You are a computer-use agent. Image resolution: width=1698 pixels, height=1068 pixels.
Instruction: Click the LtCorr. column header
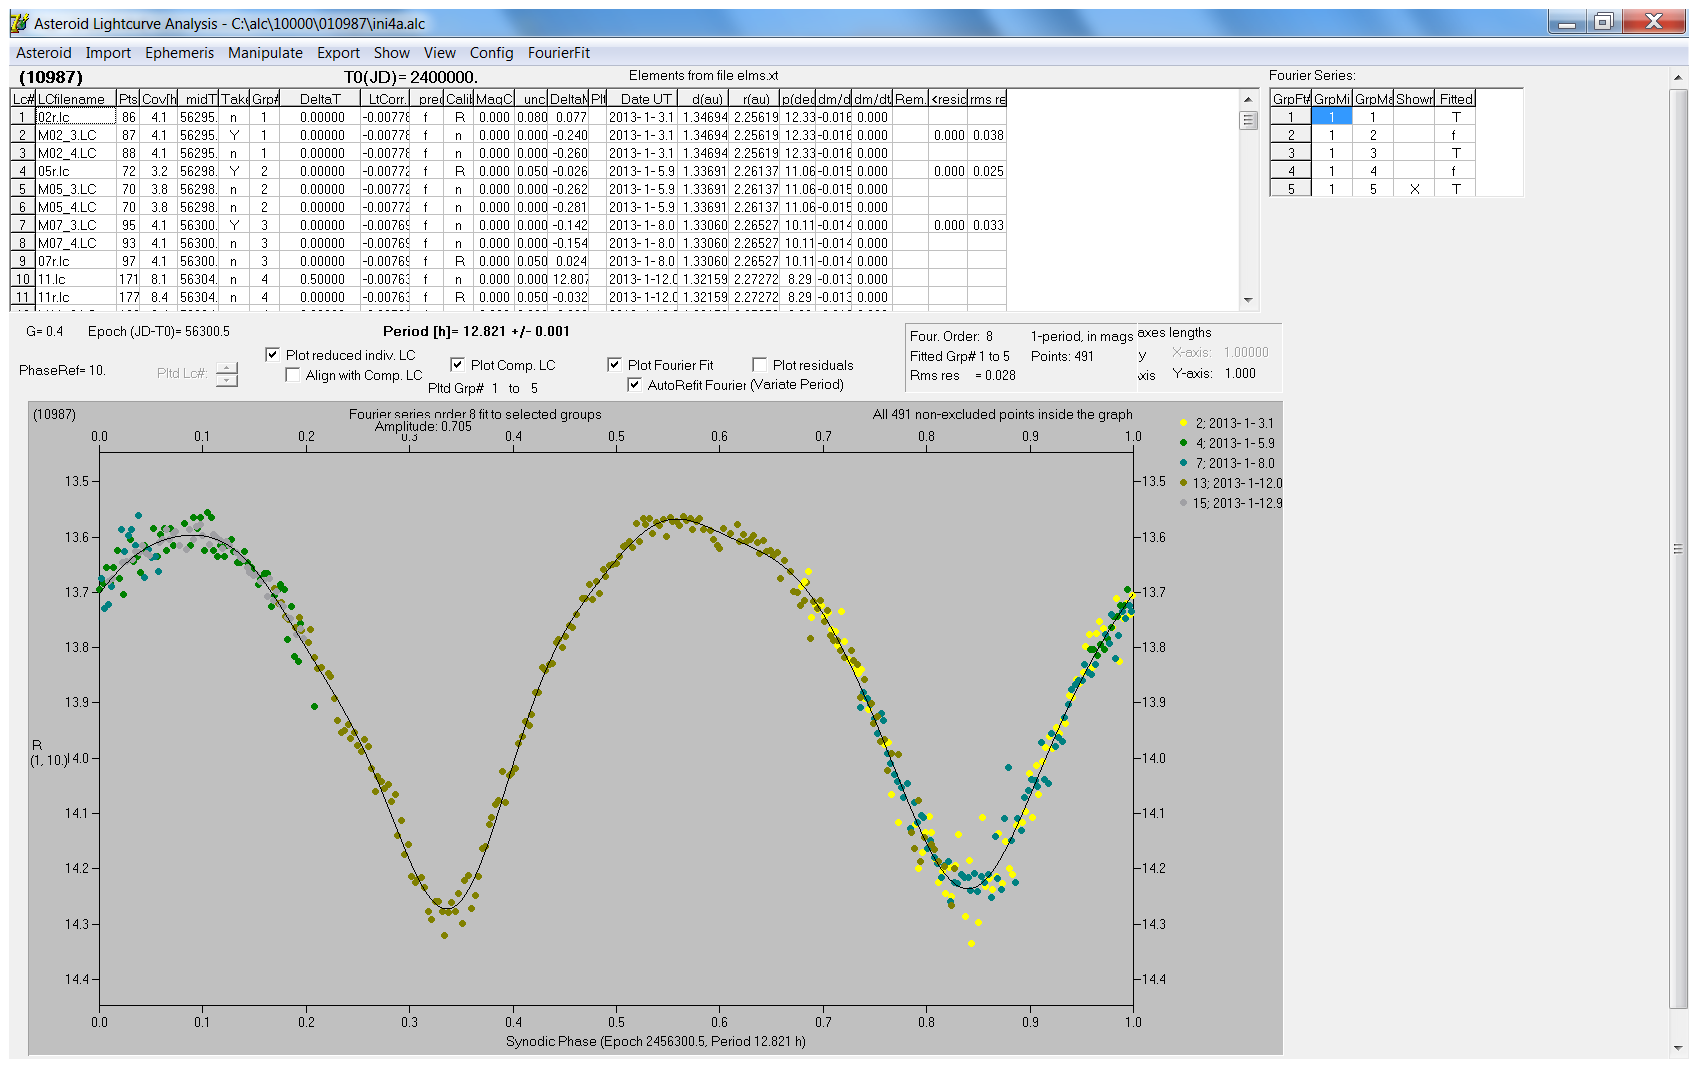pos(385,99)
